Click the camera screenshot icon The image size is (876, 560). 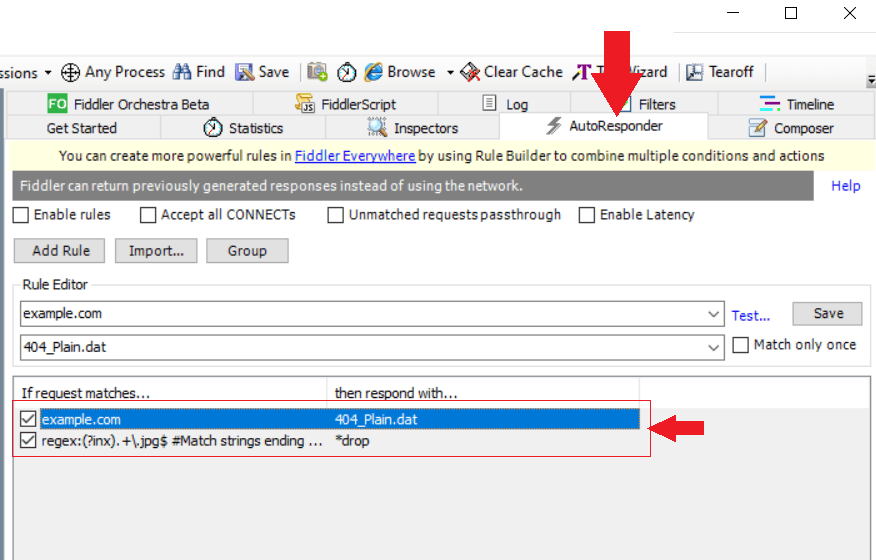point(317,72)
